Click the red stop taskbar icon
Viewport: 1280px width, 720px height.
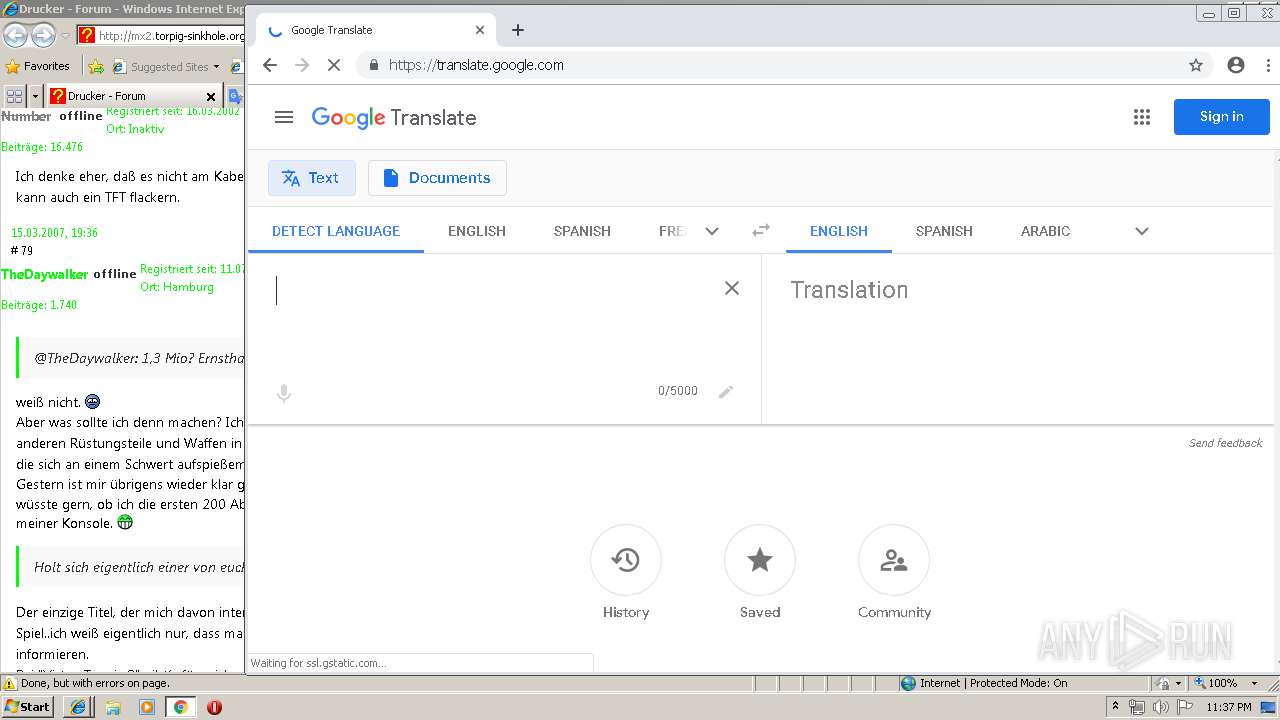(x=214, y=707)
